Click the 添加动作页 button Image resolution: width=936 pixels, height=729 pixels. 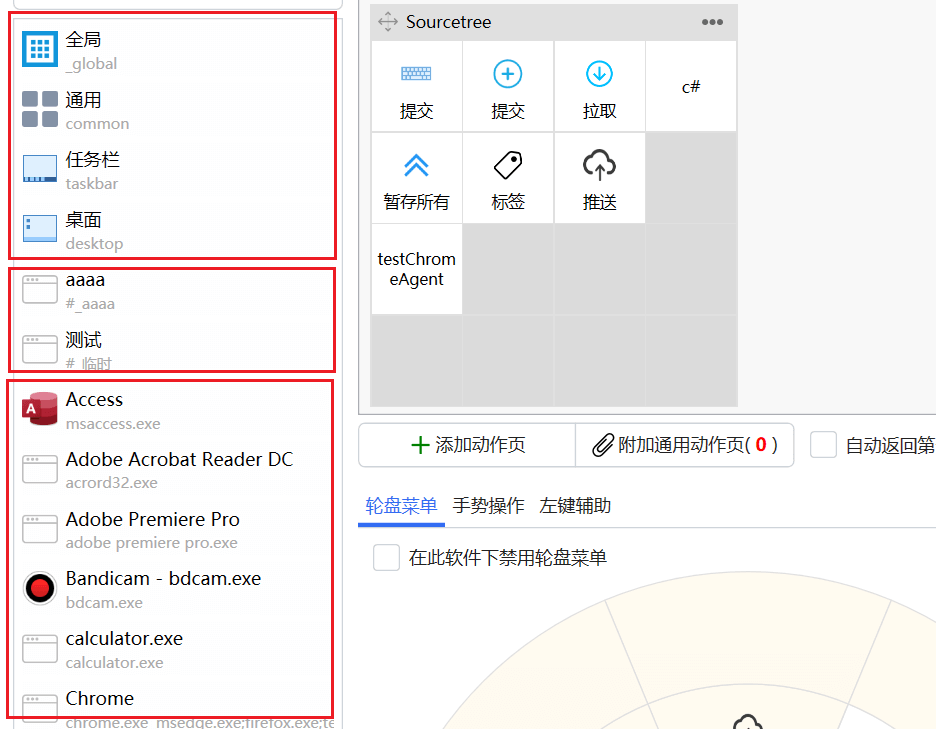[x=467, y=445]
